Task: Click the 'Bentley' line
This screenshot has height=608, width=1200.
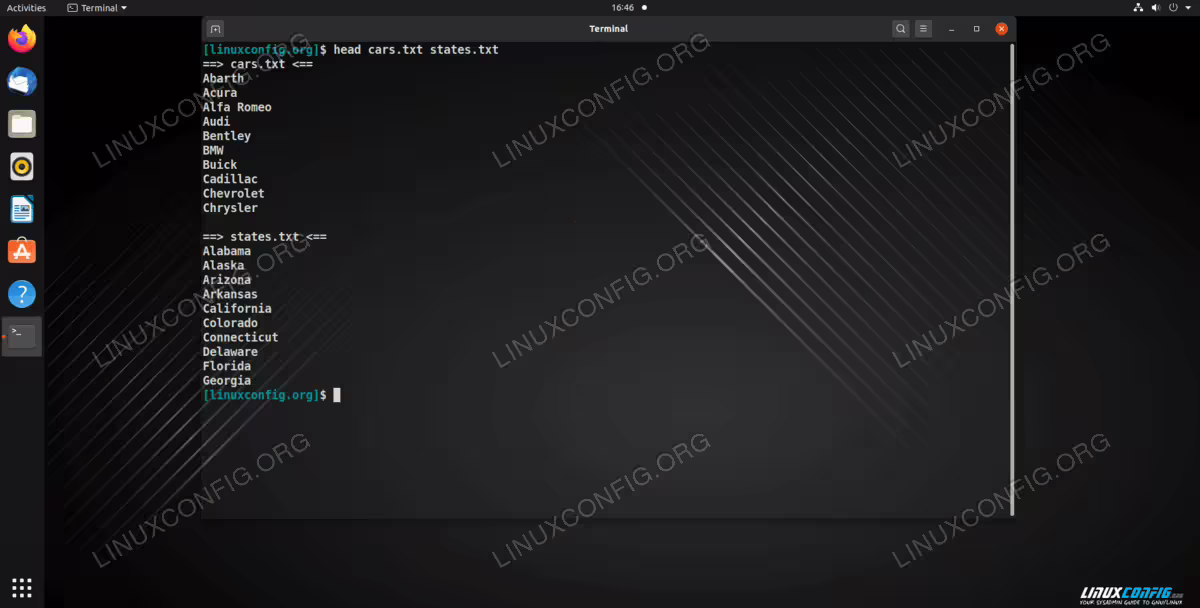Action: [227, 136]
